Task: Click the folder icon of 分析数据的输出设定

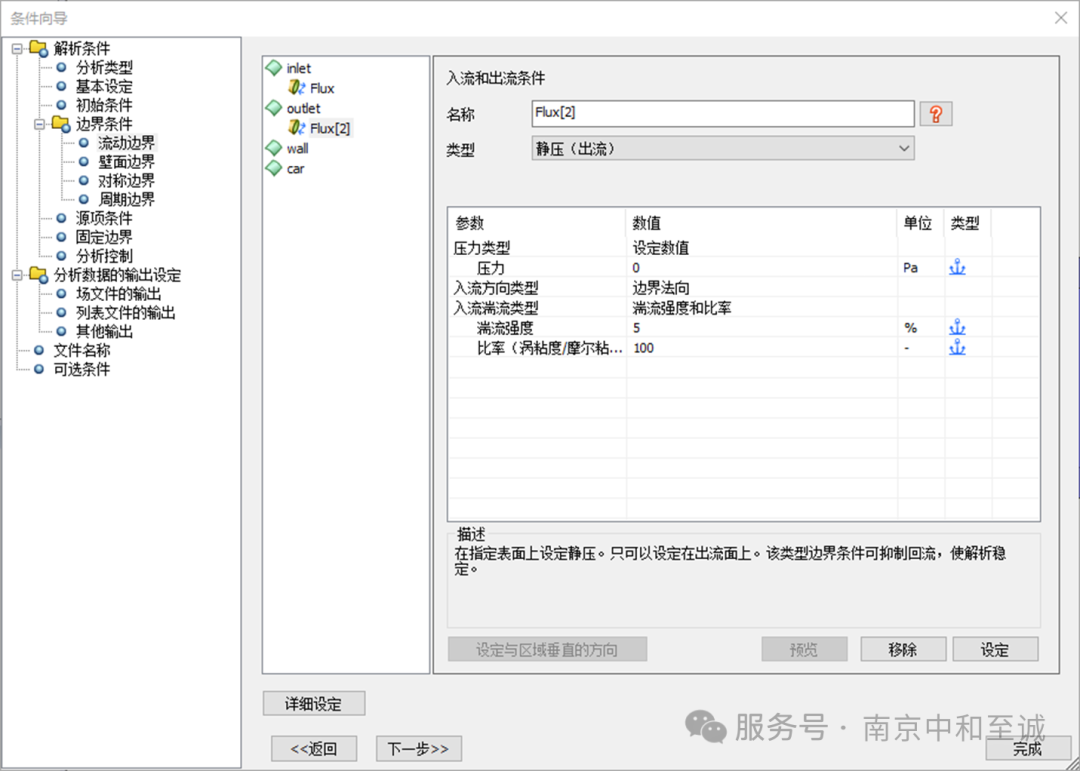Action: tap(39, 275)
